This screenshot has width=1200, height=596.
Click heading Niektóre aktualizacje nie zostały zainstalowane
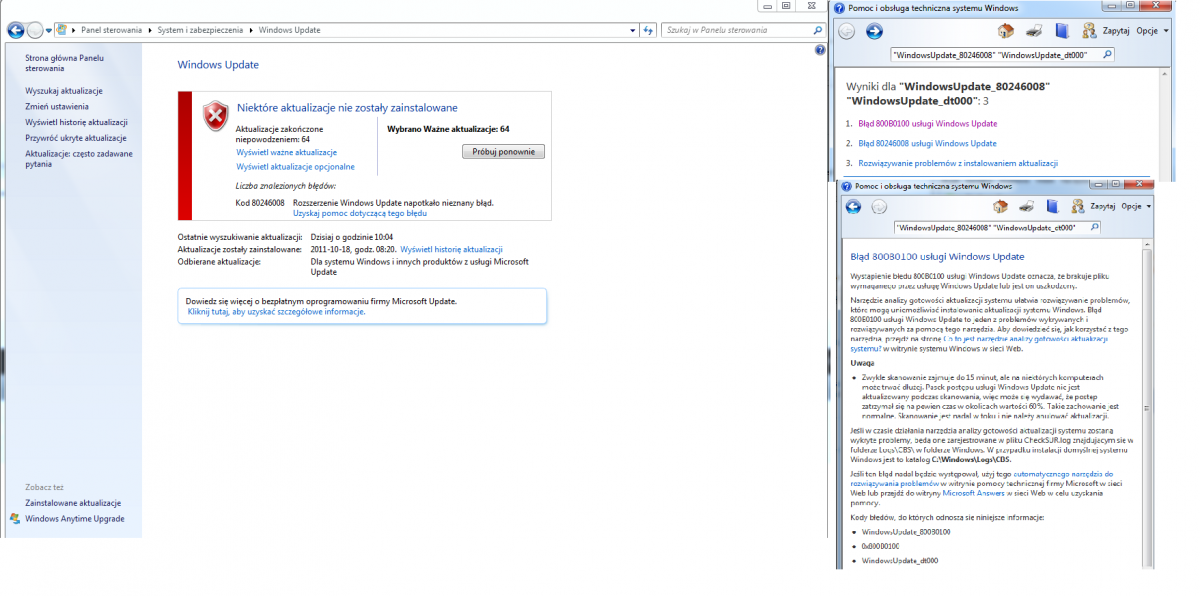[347, 107]
